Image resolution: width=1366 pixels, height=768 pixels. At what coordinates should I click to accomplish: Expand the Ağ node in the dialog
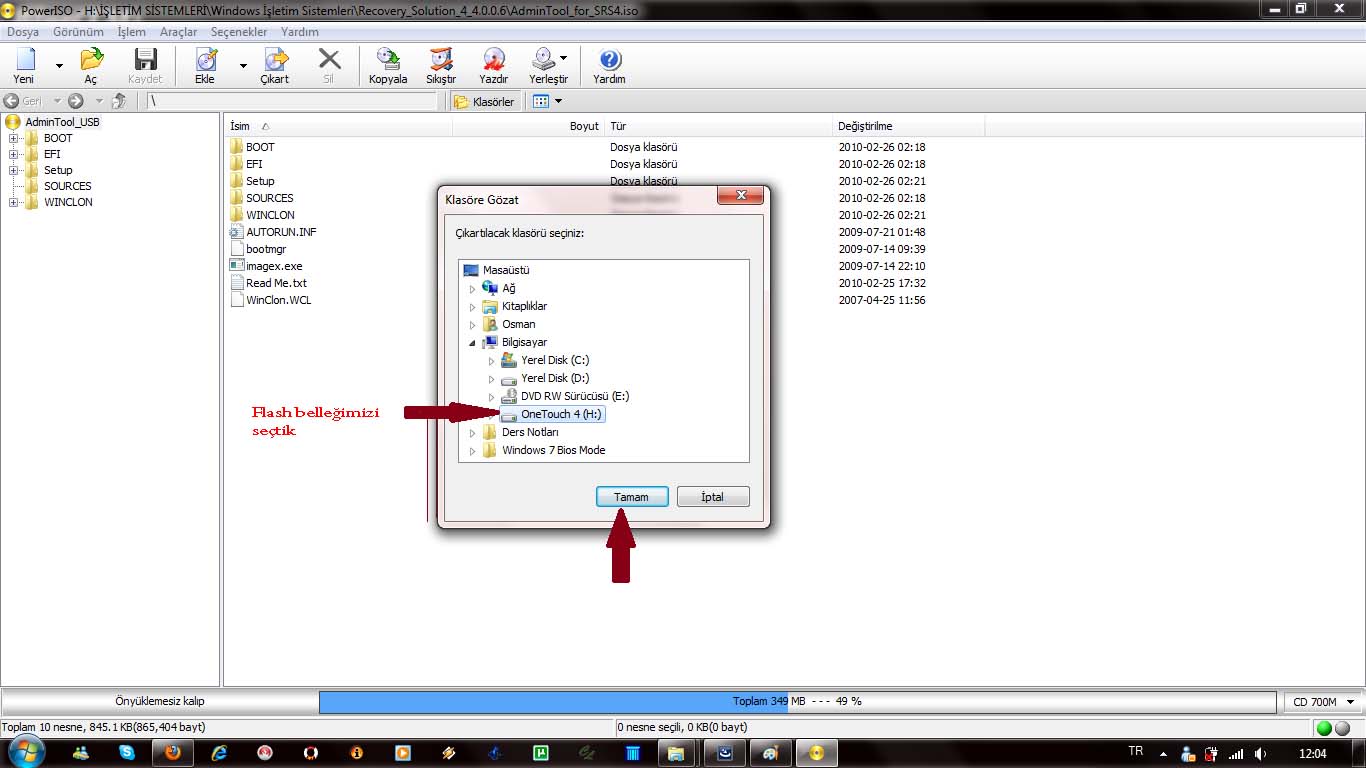pyautogui.click(x=473, y=288)
